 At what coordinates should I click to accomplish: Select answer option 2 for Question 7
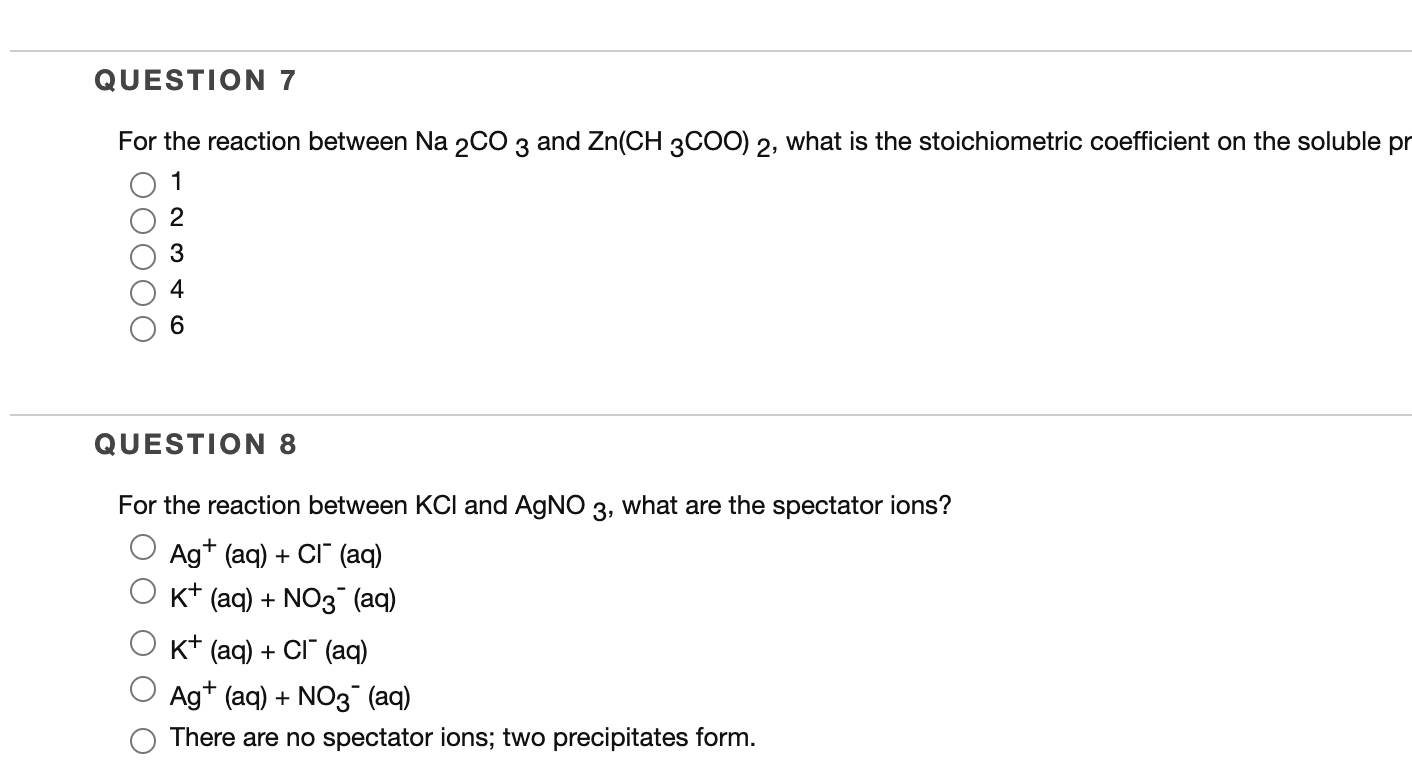pos(143,218)
